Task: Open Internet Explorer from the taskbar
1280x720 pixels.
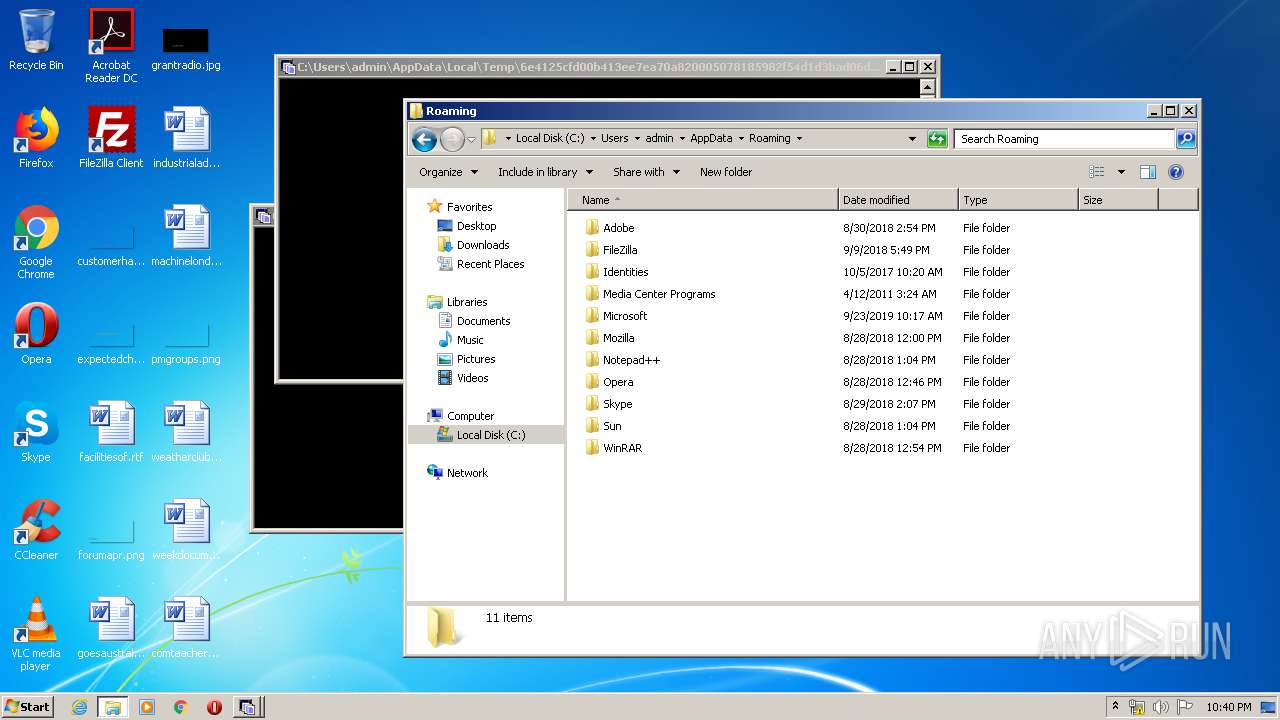Action: click(79, 707)
